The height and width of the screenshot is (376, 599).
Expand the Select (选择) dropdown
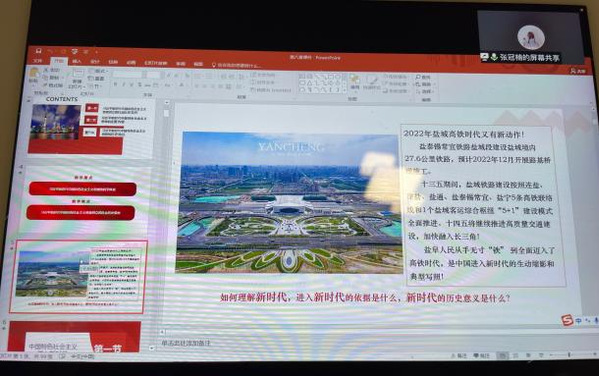[424, 92]
